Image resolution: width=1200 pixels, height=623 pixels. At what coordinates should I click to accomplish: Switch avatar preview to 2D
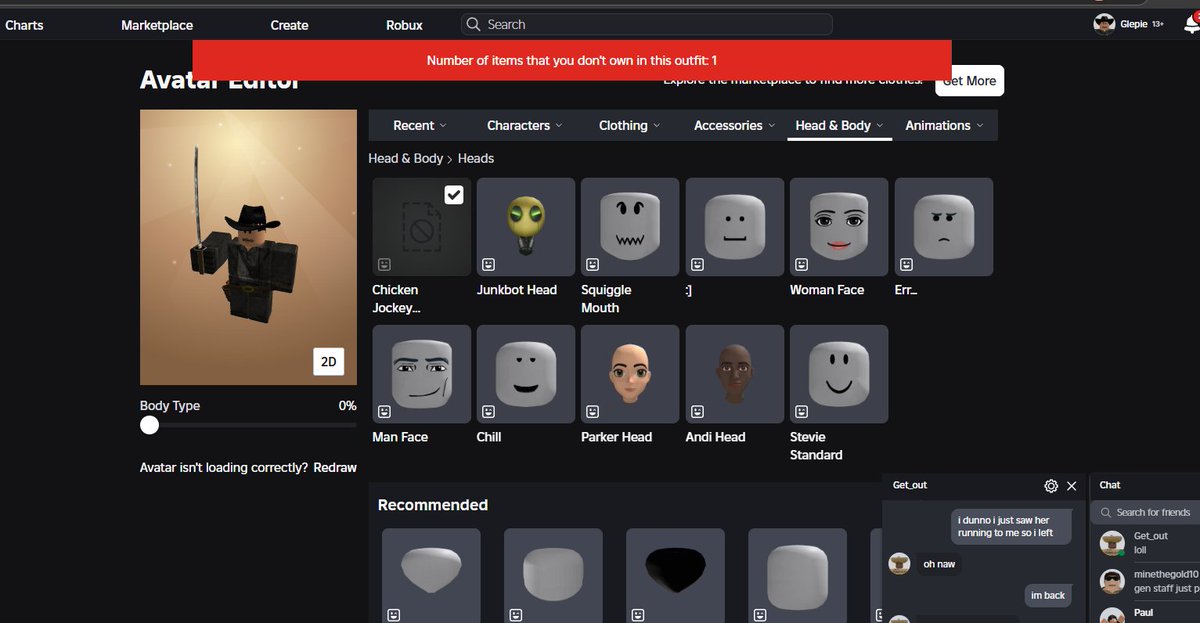coord(329,362)
